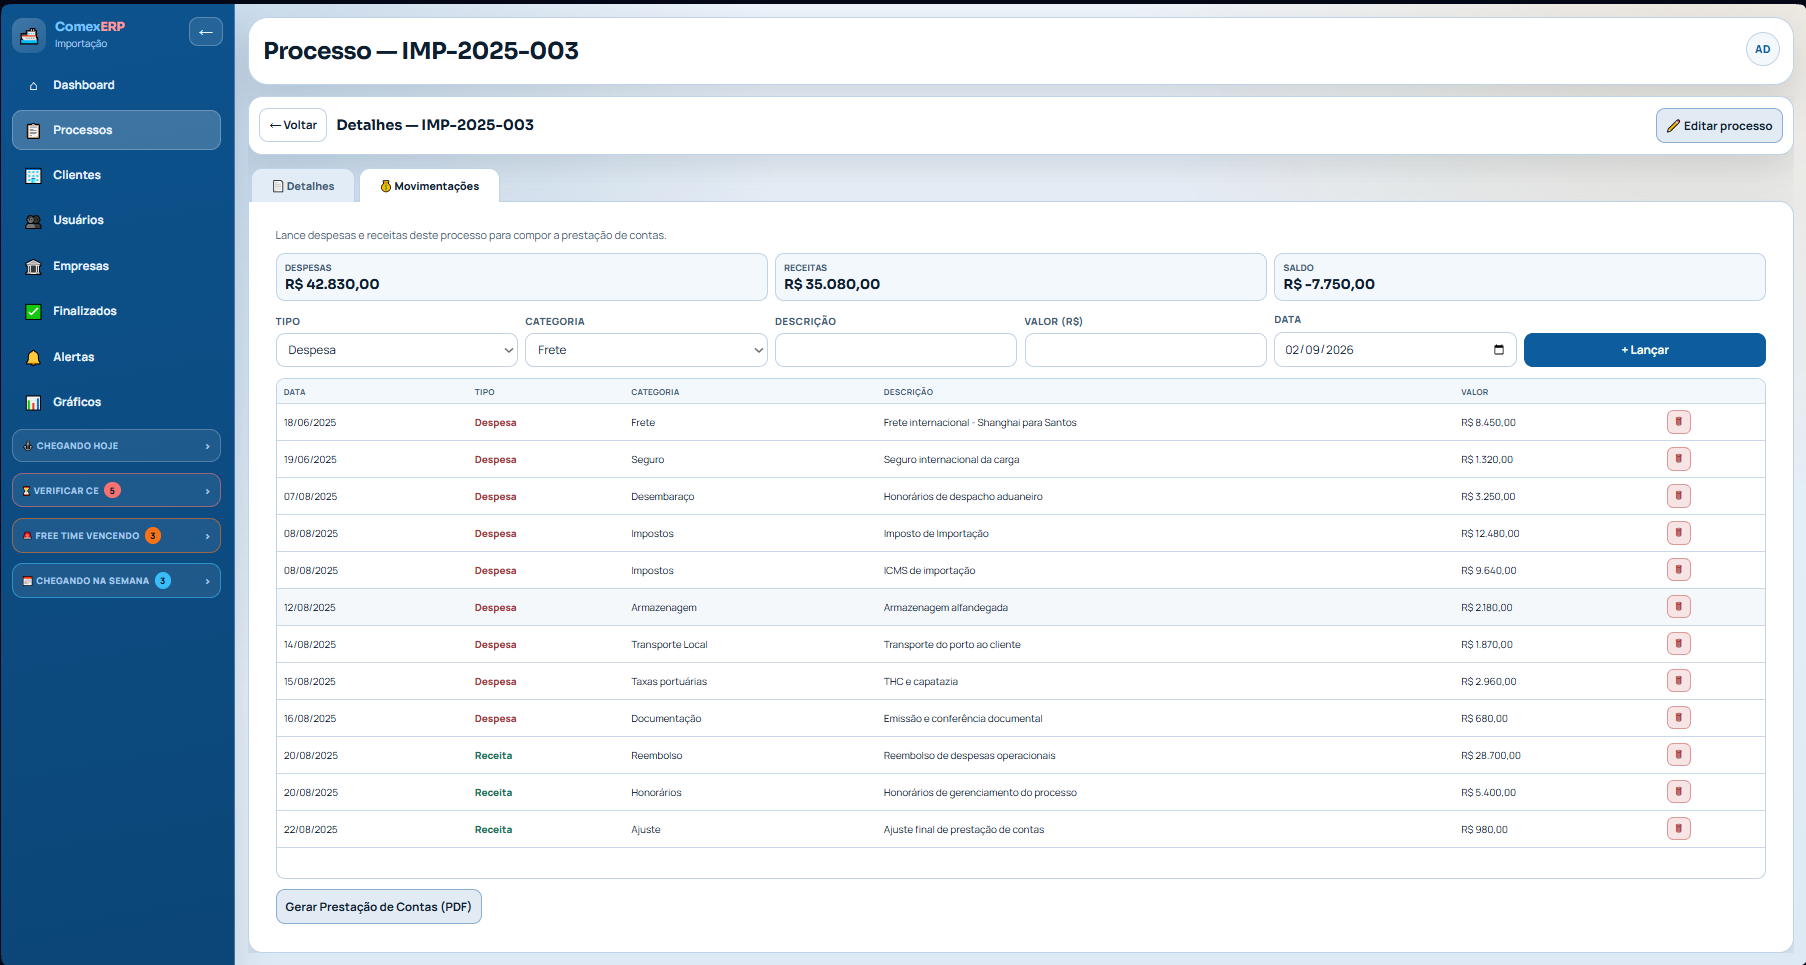Open Gráficos in the sidebar

coord(116,402)
